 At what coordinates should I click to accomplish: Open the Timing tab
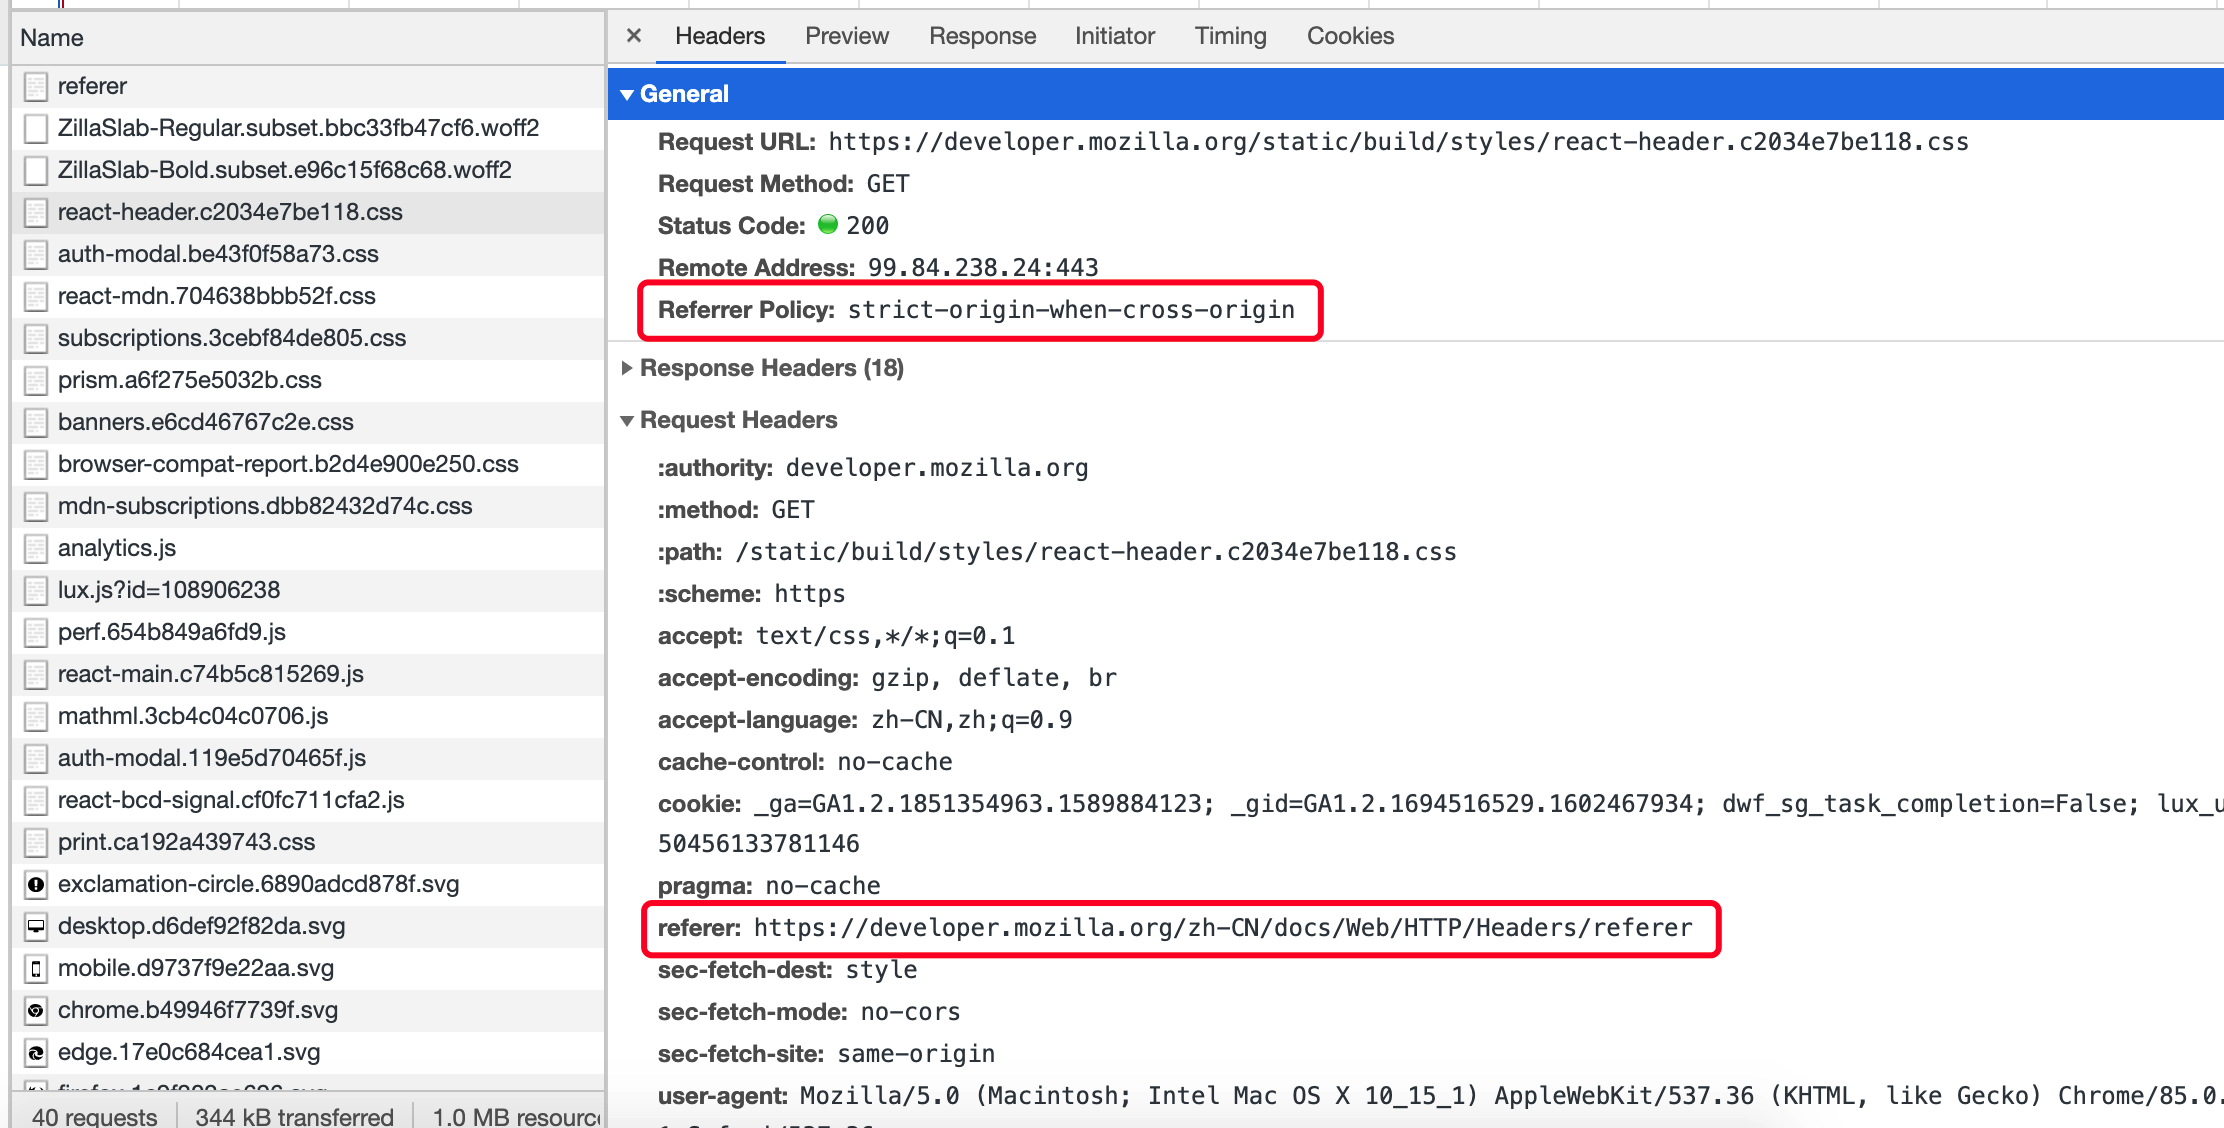(x=1230, y=36)
